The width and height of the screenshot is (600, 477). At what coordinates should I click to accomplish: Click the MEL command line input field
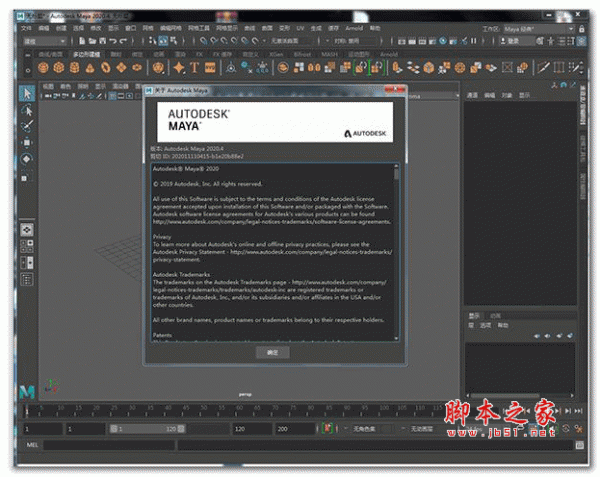click(x=109, y=445)
